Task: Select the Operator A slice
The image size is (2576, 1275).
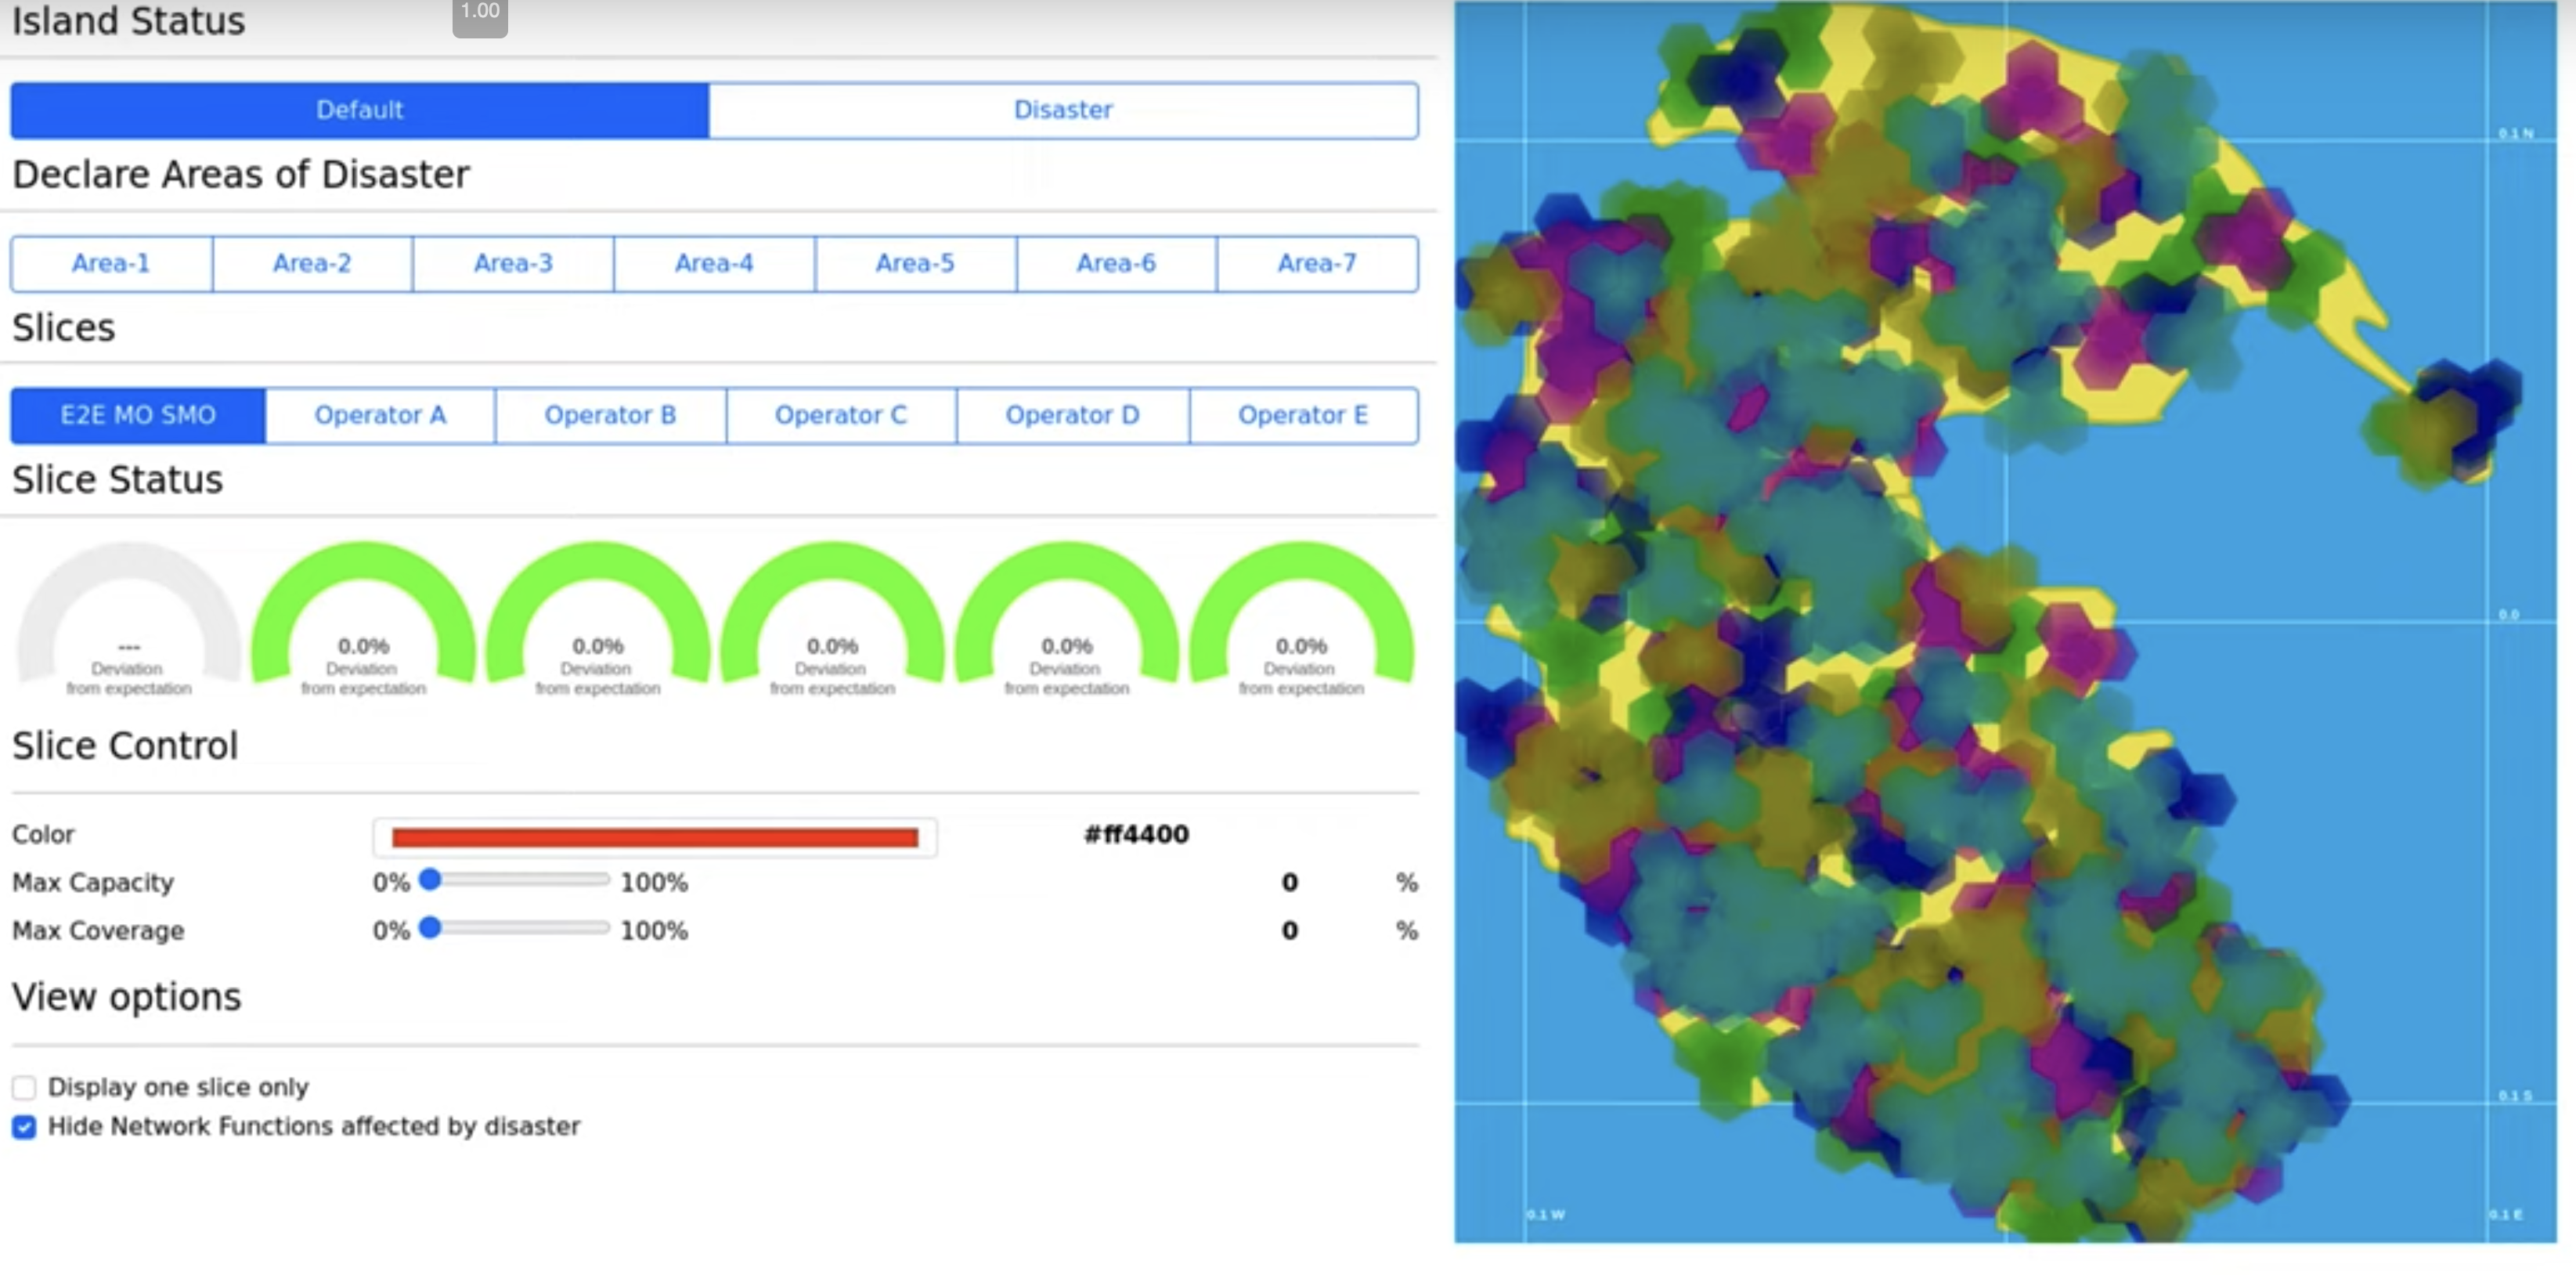Action: pyautogui.click(x=380, y=415)
